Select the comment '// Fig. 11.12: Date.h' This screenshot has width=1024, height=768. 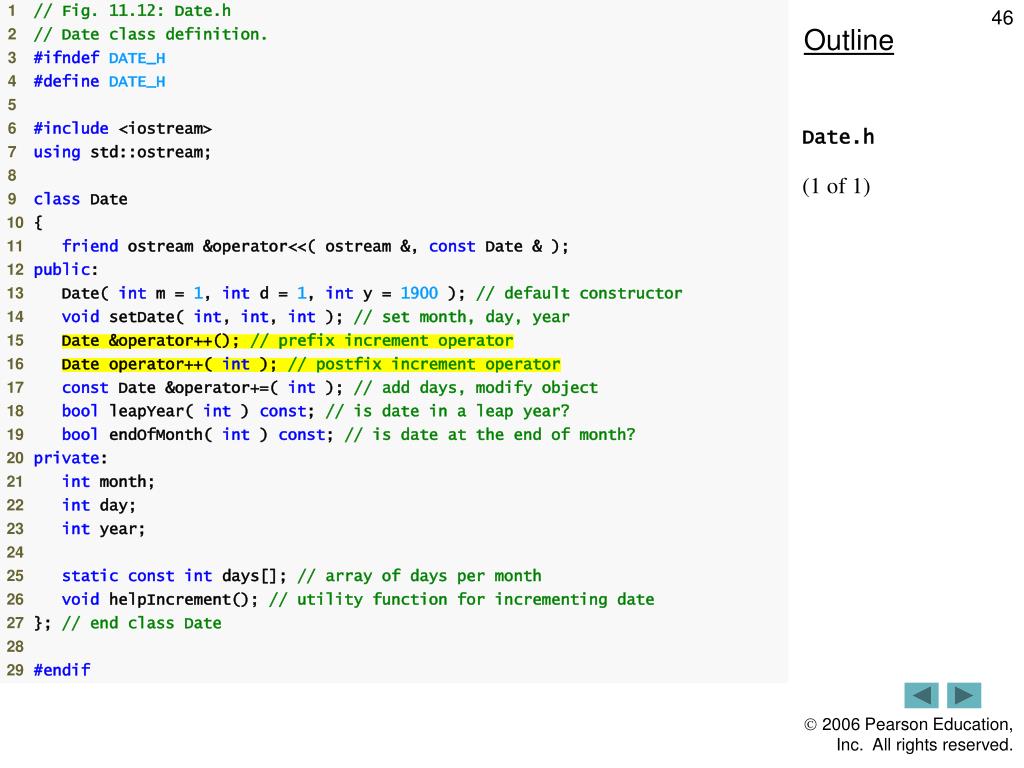pos(132,11)
